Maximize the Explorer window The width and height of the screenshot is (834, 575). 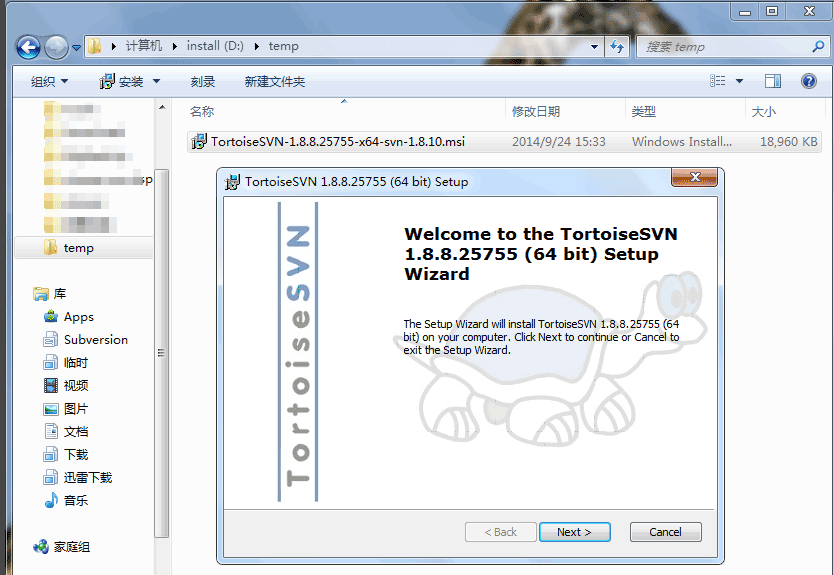click(772, 11)
